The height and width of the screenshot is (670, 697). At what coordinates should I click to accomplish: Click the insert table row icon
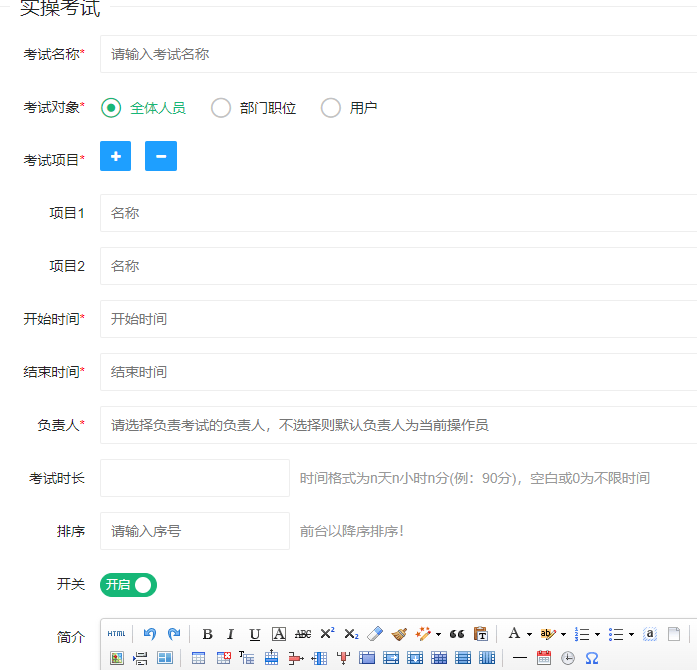[271, 658]
